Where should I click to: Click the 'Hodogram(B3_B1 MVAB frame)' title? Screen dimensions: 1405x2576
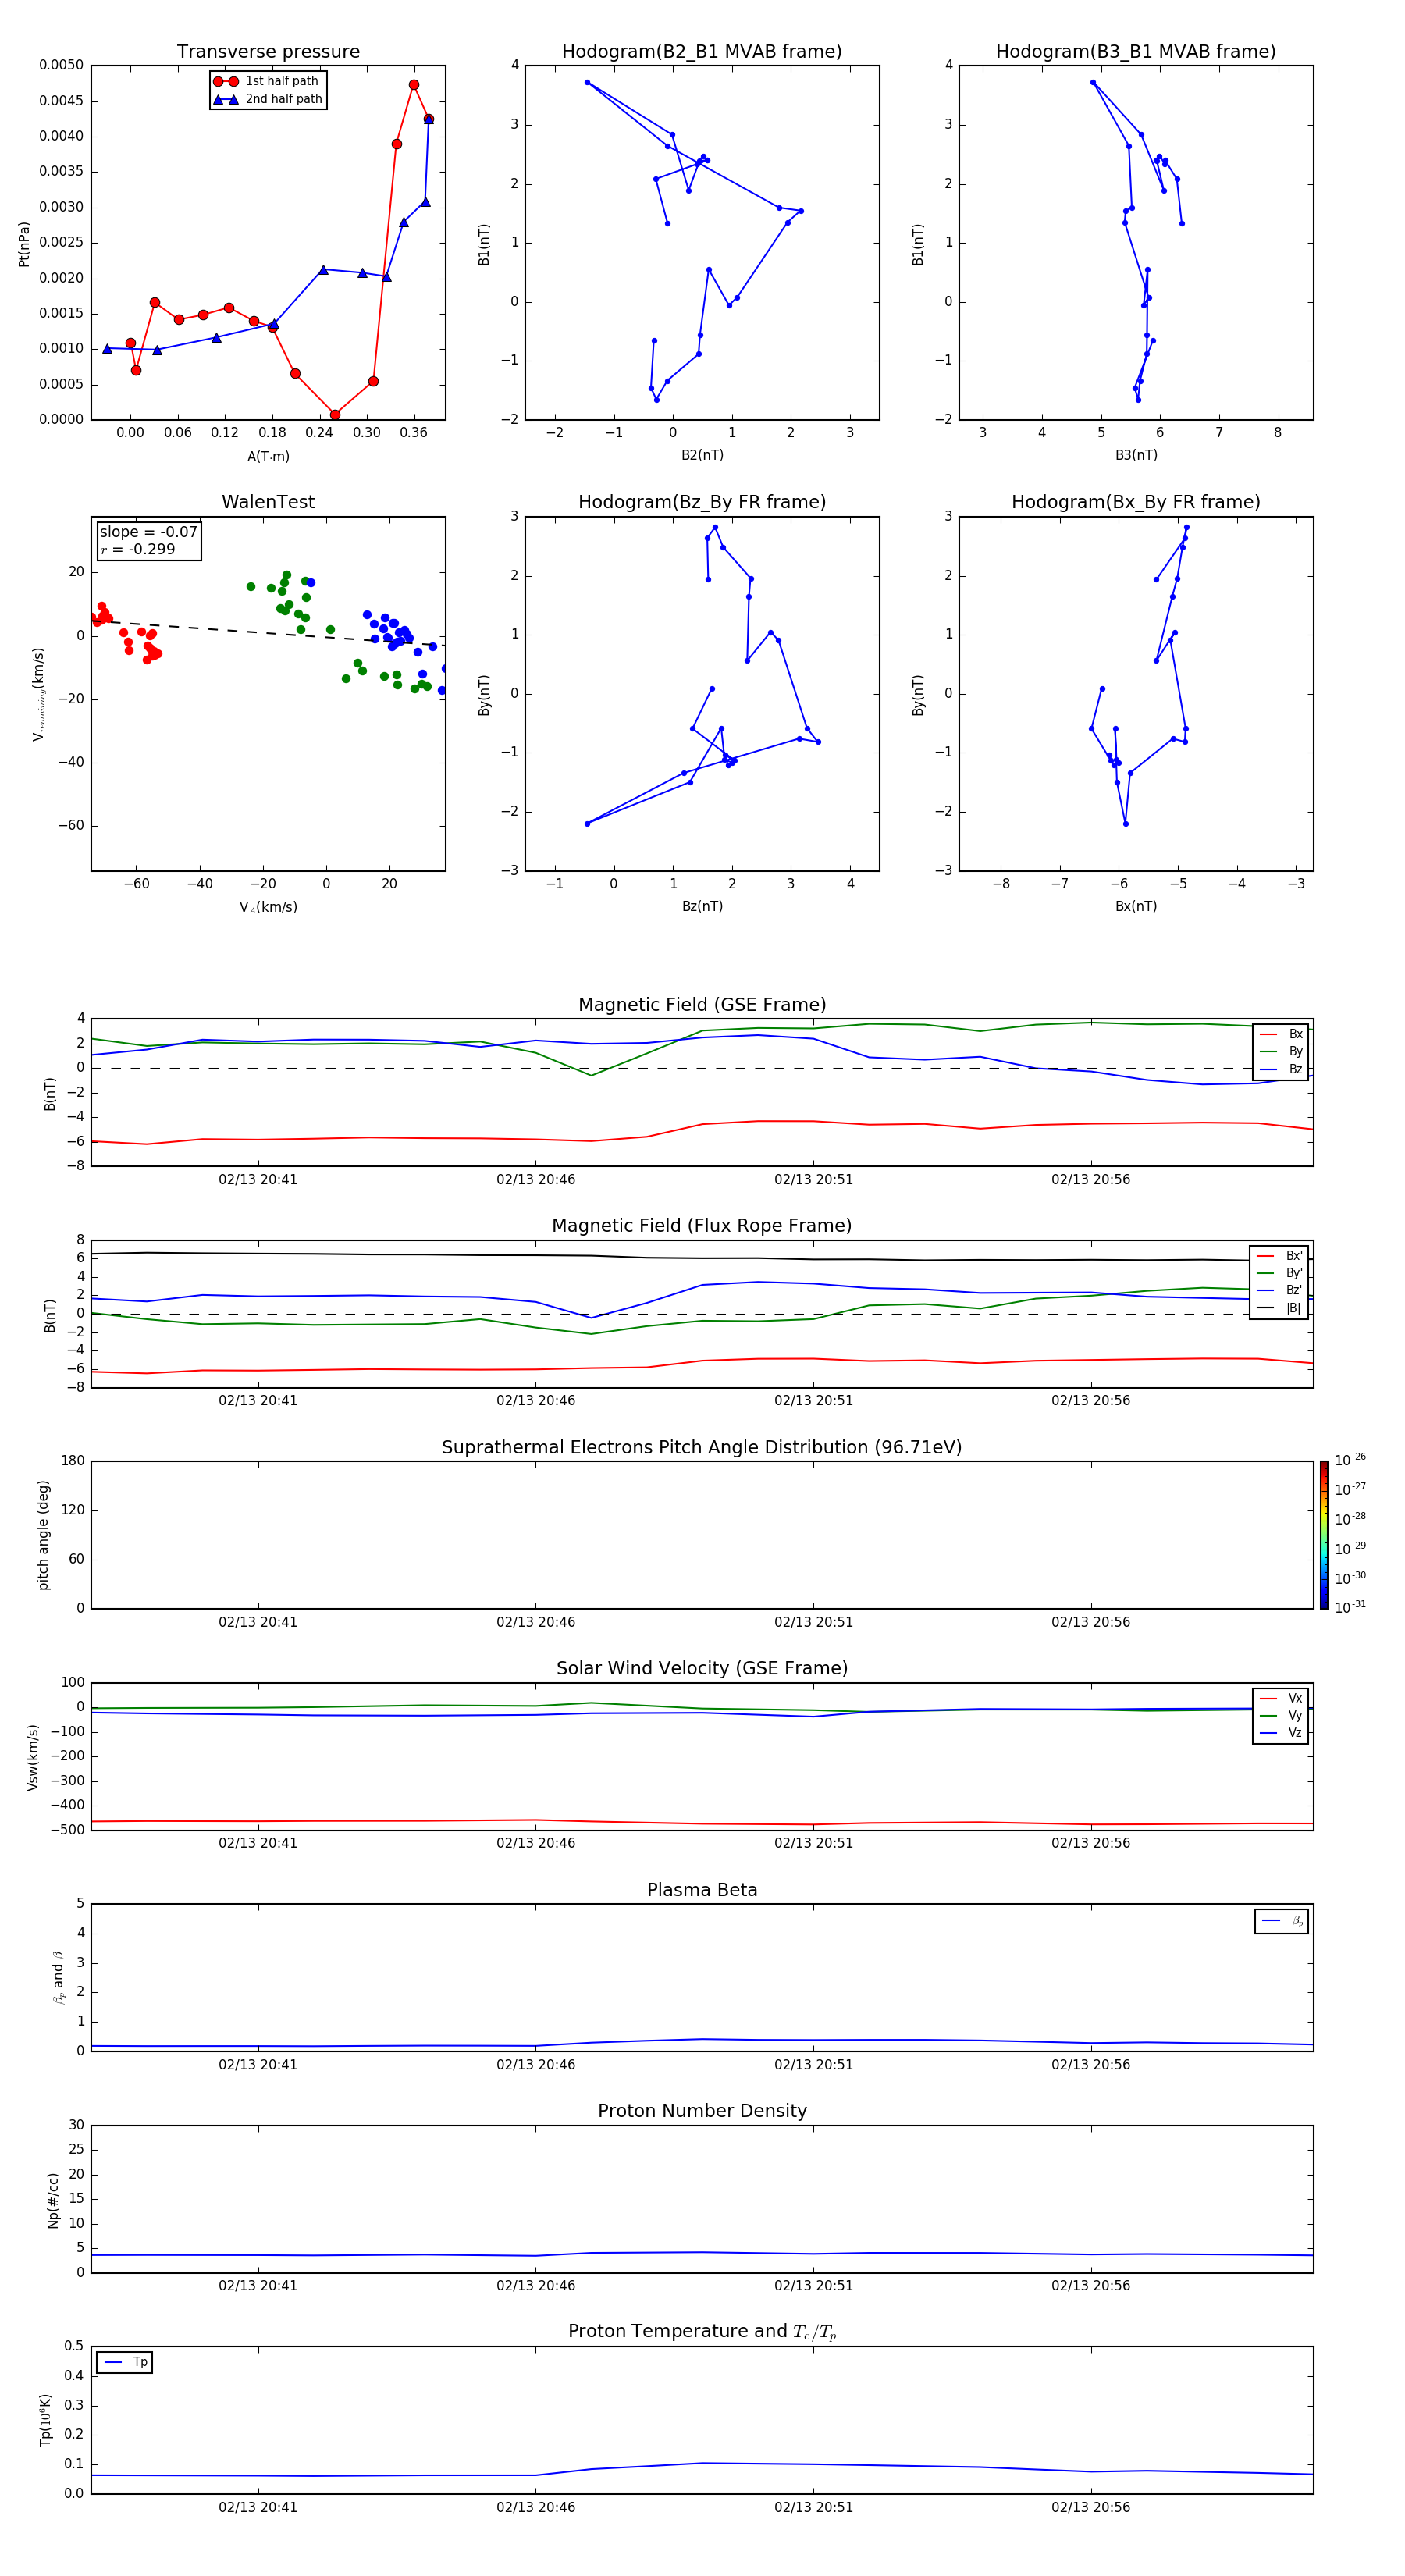click(1136, 52)
